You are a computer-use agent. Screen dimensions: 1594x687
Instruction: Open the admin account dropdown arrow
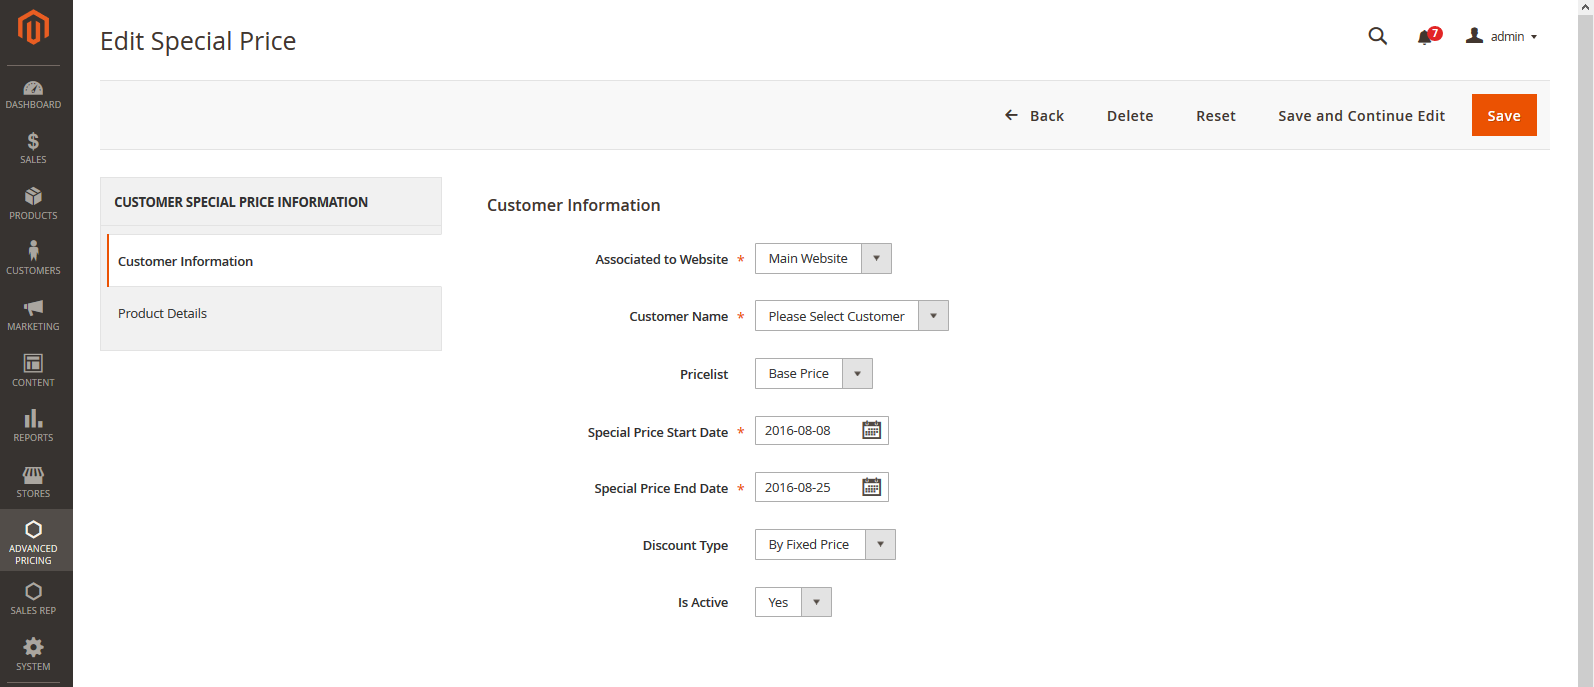(1534, 37)
